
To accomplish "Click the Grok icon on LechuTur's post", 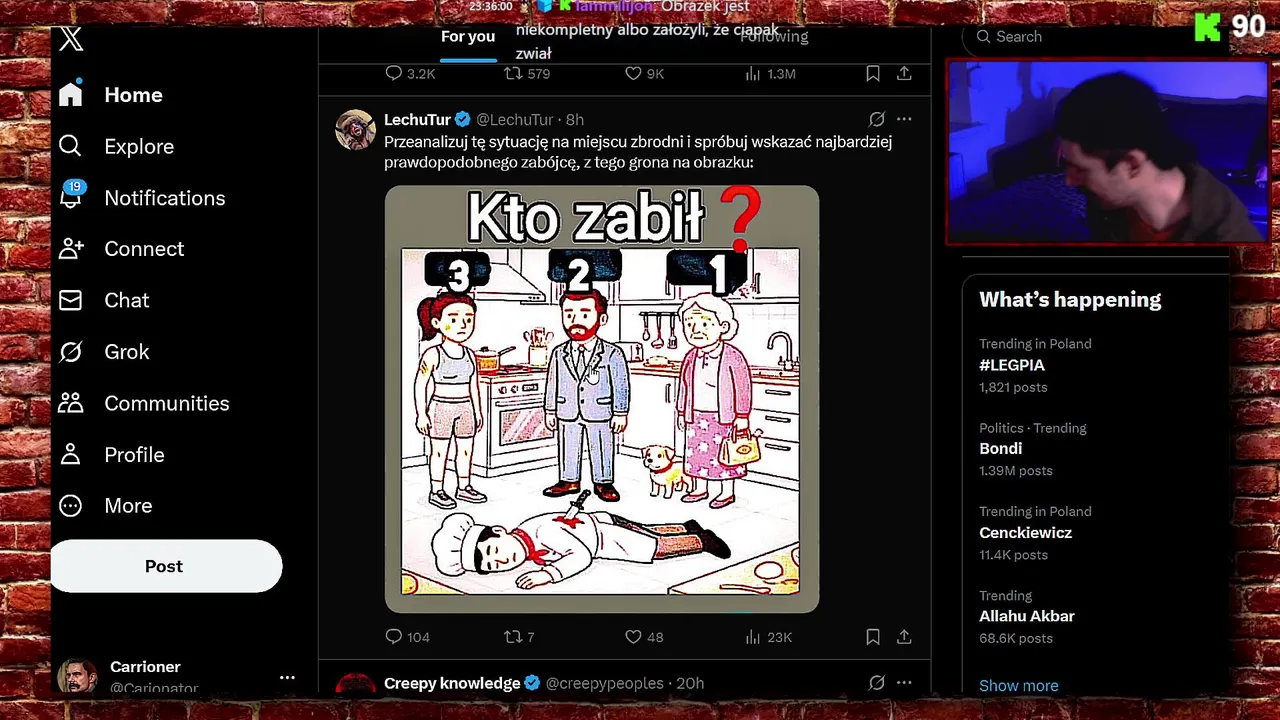I will [877, 119].
